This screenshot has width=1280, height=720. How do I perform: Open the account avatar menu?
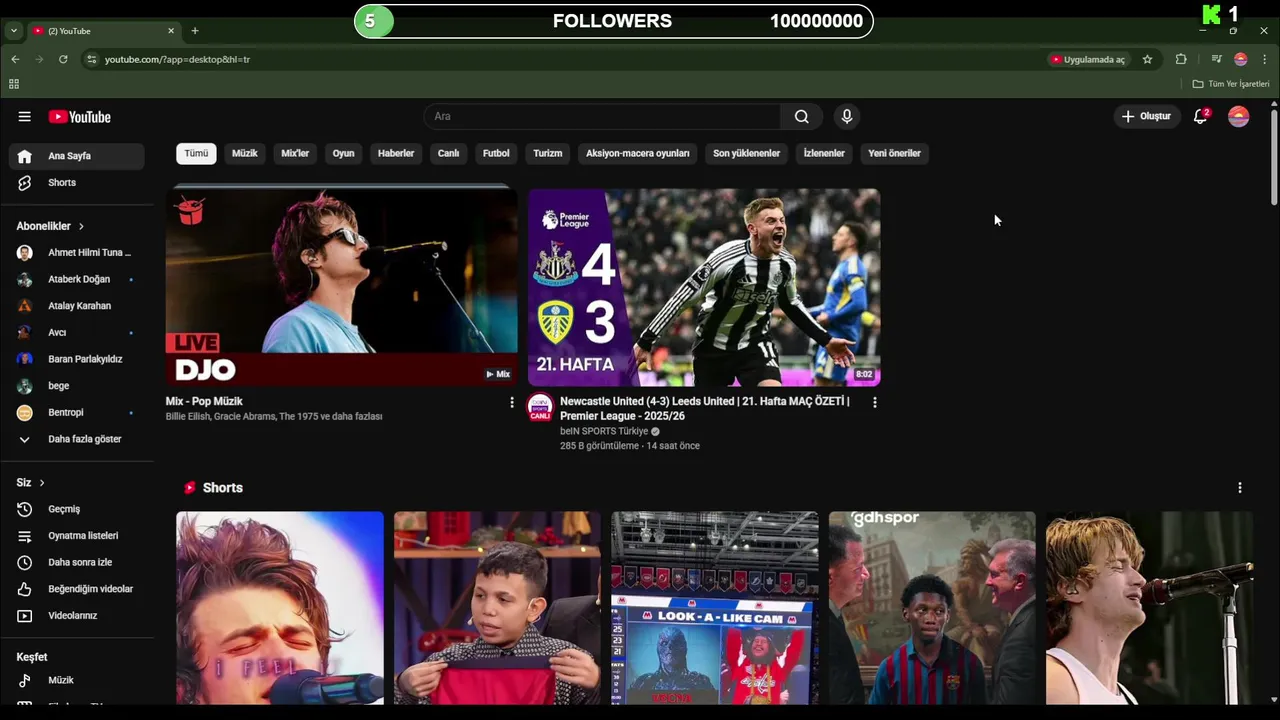(x=1239, y=117)
